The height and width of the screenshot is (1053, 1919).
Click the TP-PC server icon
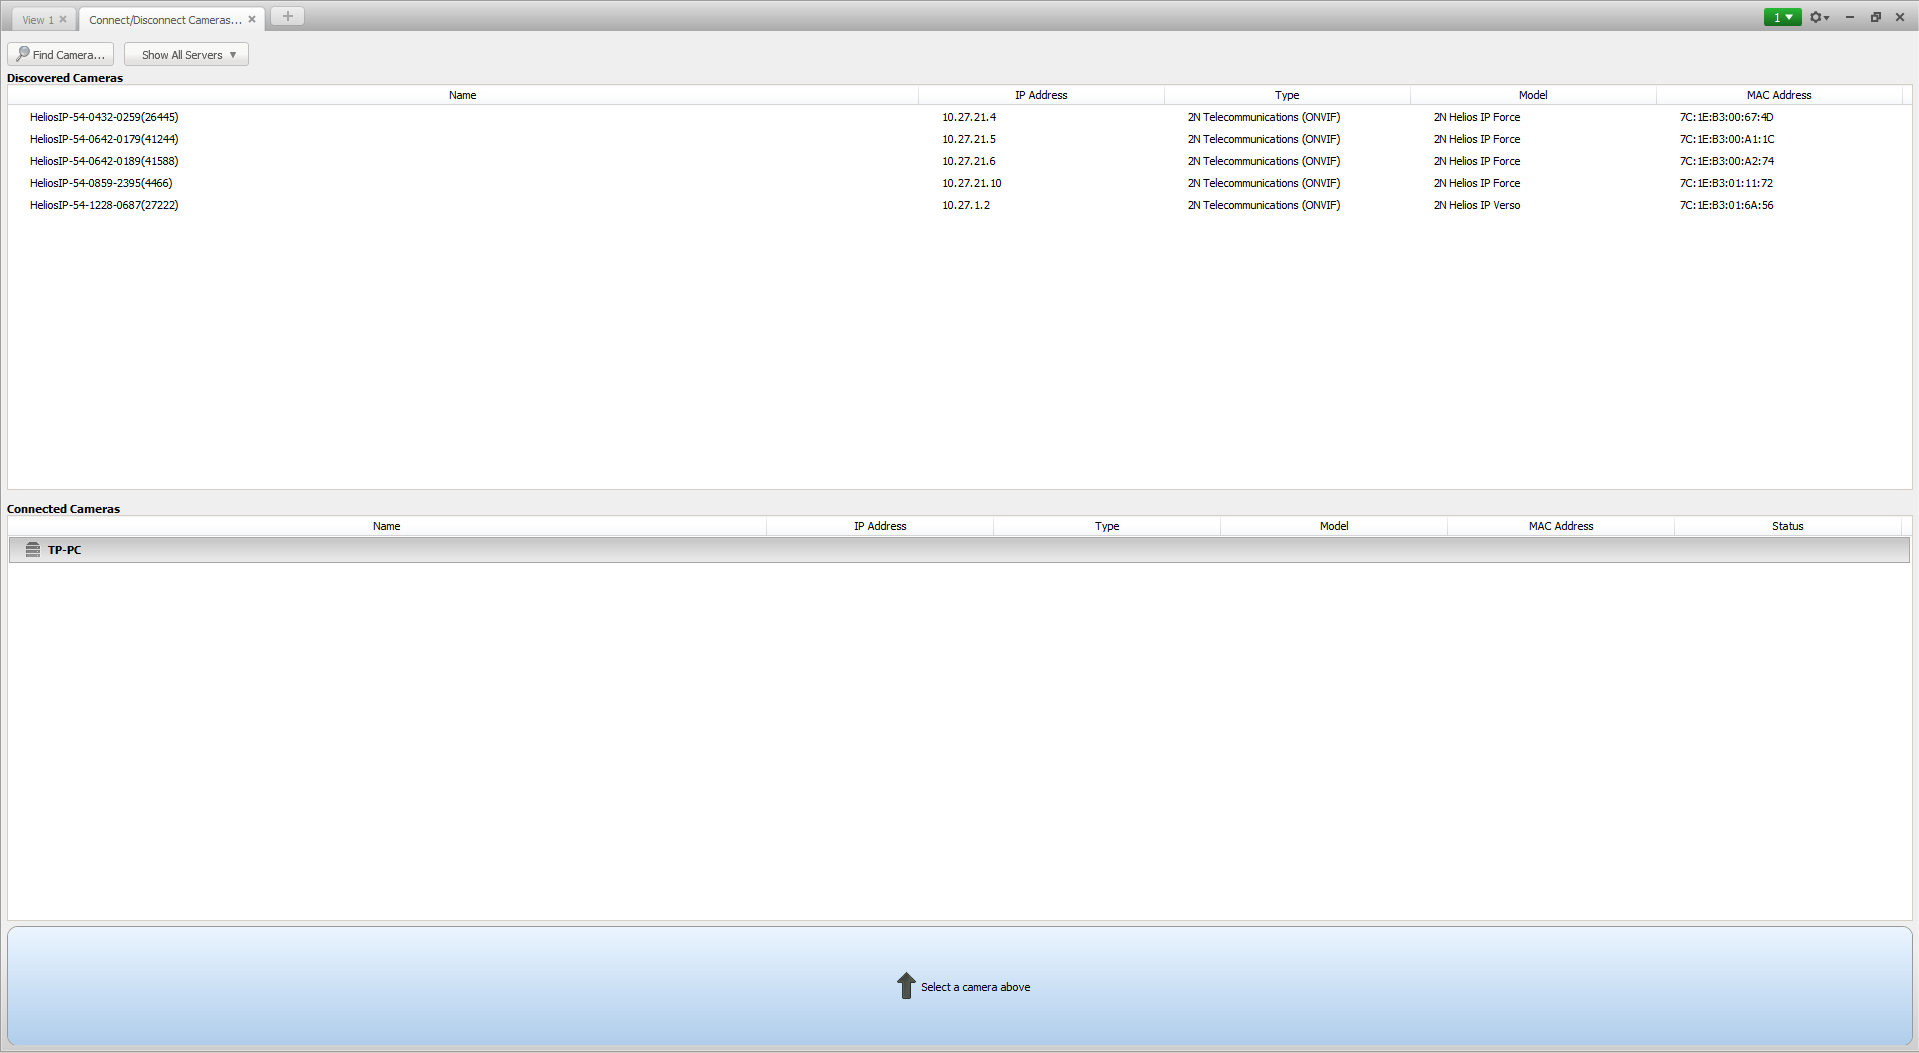[x=33, y=550]
